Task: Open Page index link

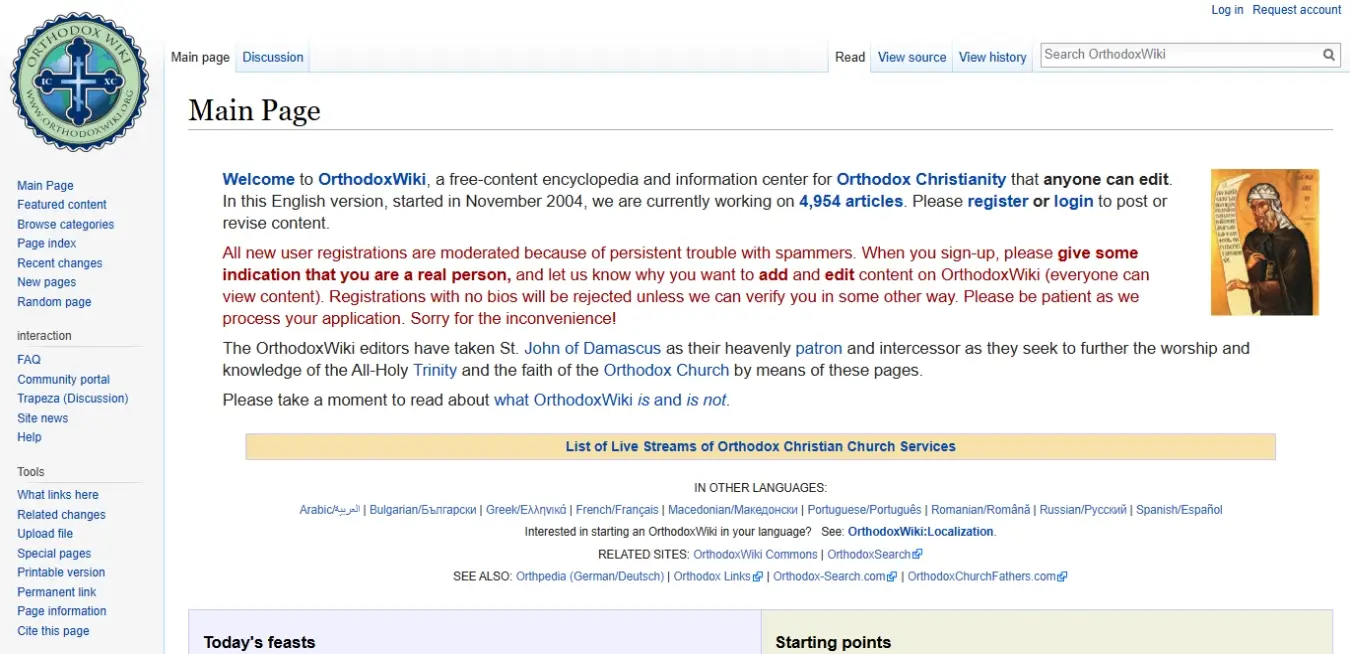Action: point(47,244)
